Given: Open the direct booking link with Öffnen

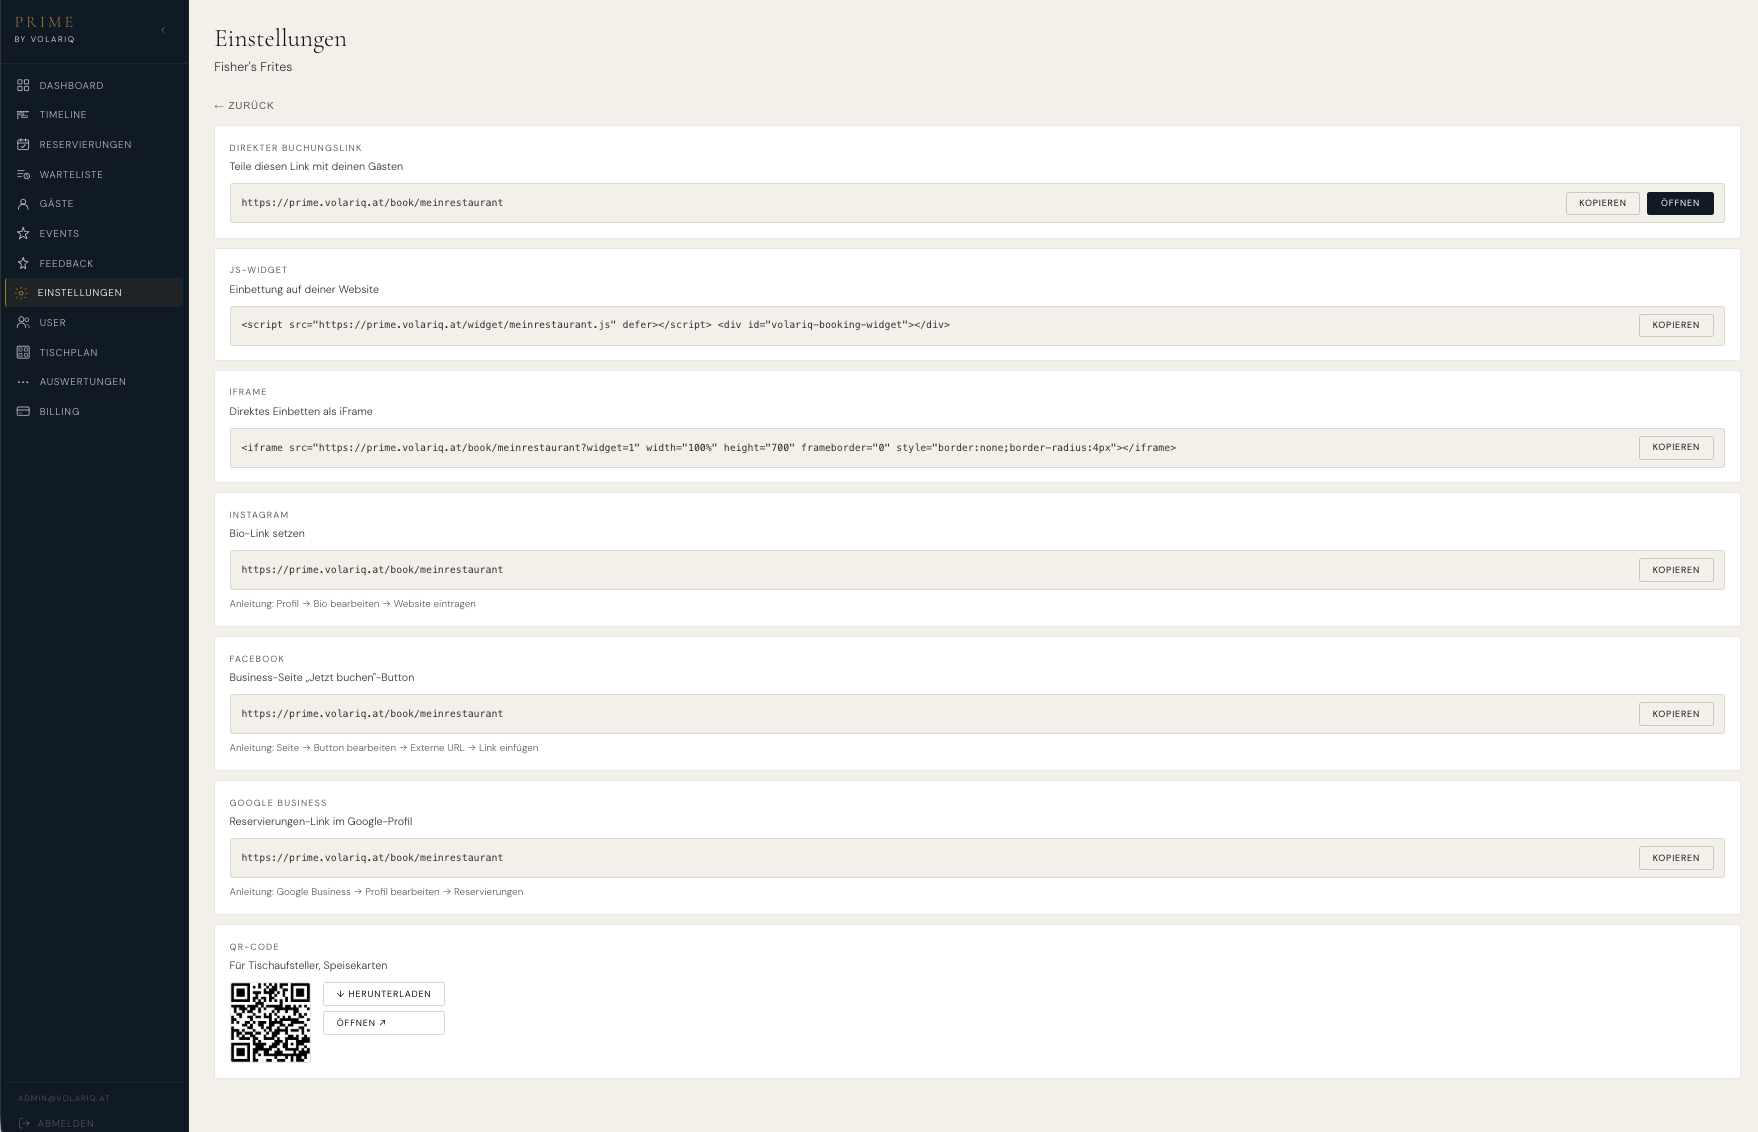Looking at the screenshot, I should pyautogui.click(x=1680, y=203).
